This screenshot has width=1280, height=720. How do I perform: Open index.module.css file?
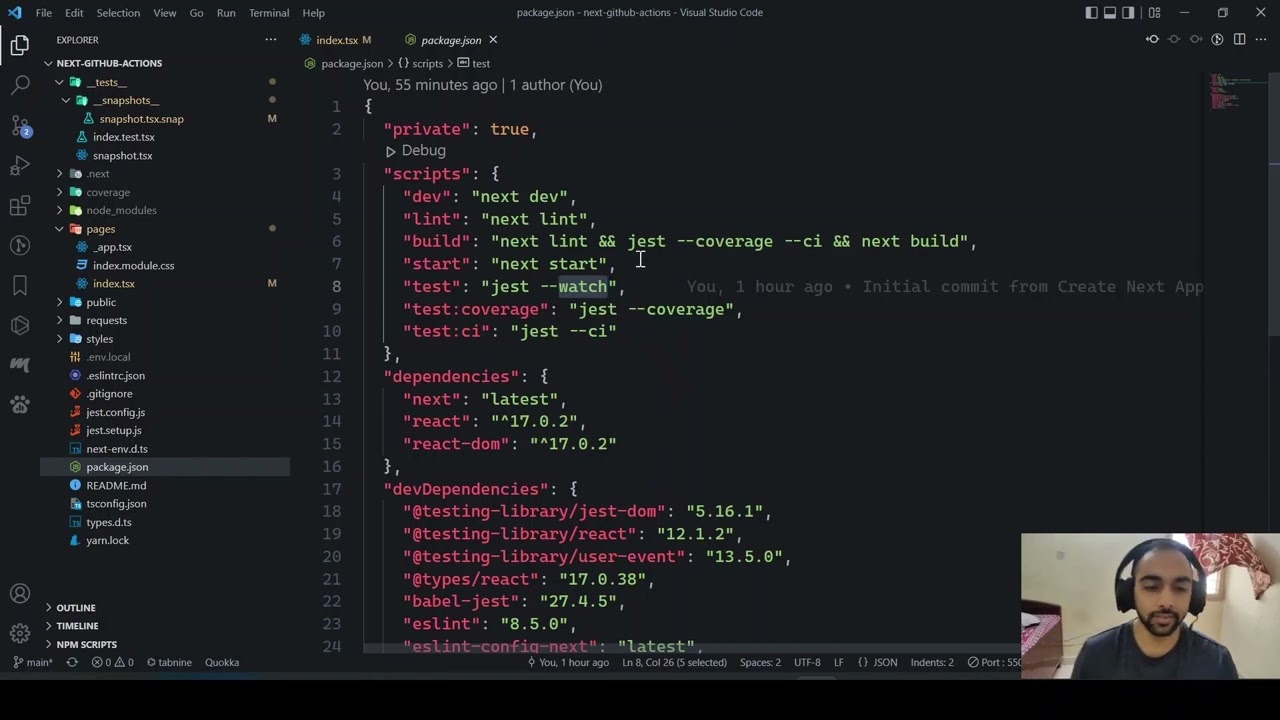pos(133,265)
